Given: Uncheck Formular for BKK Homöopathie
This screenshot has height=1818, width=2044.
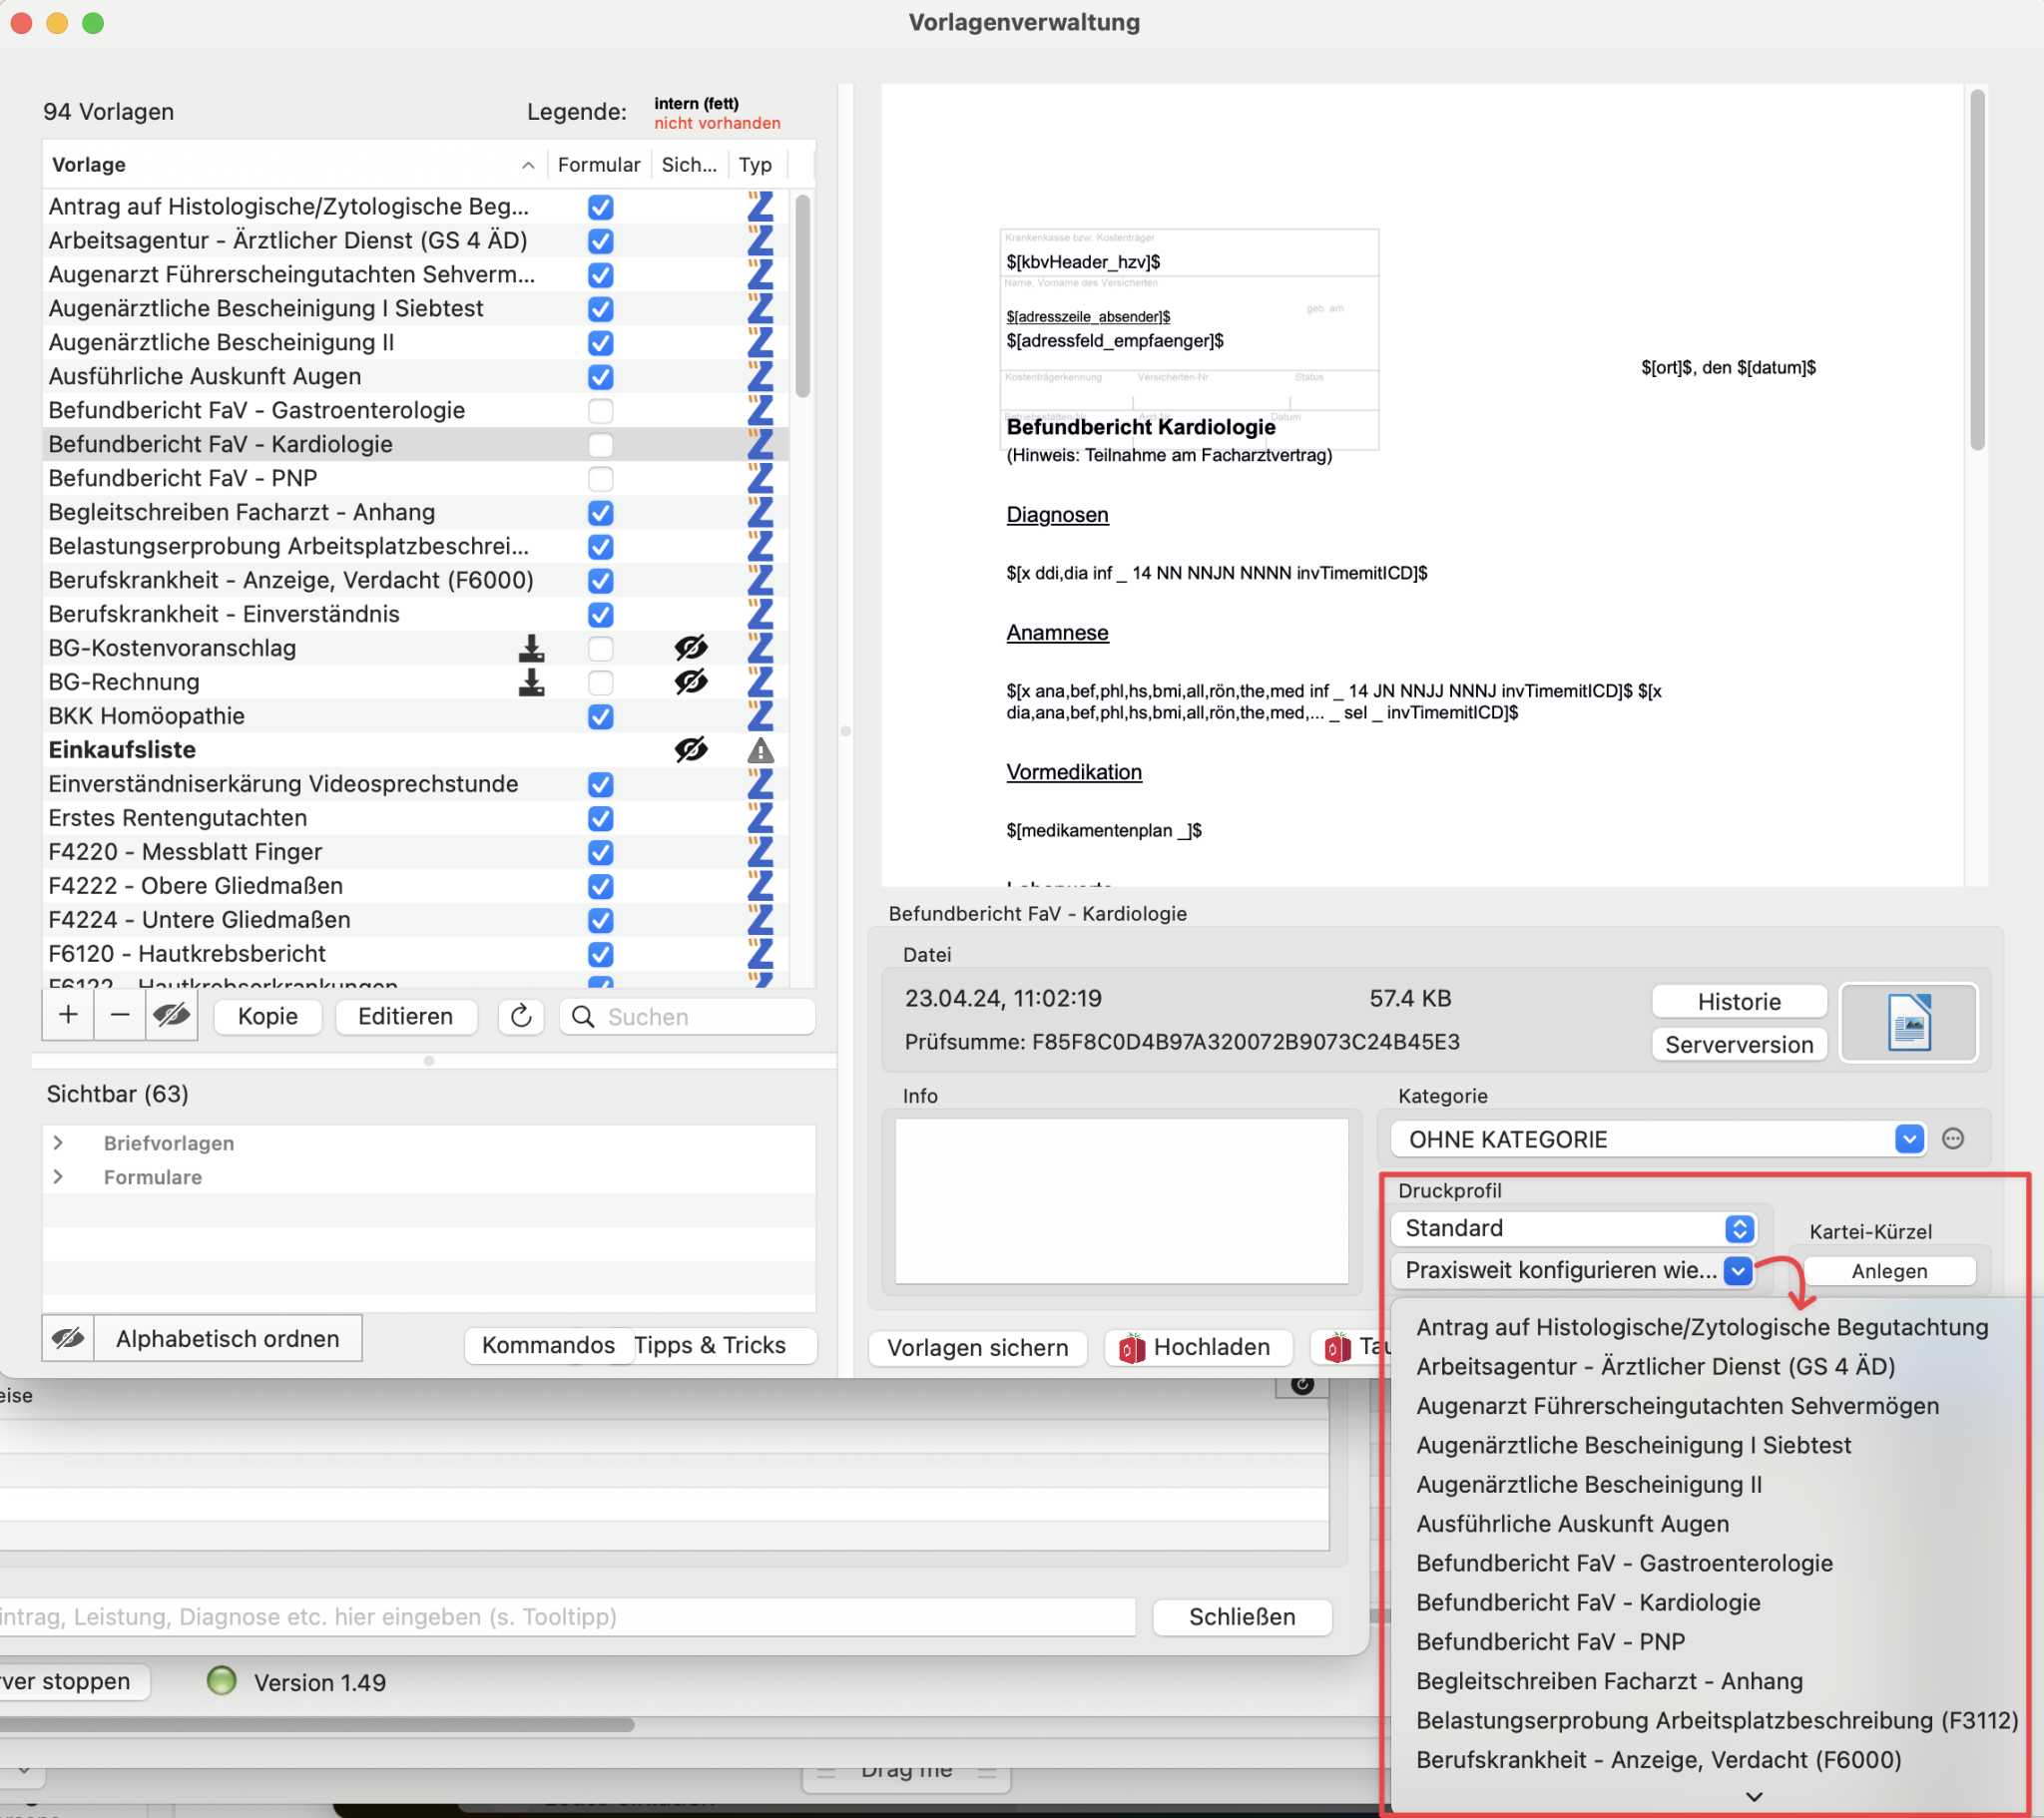Looking at the screenshot, I should 600,717.
